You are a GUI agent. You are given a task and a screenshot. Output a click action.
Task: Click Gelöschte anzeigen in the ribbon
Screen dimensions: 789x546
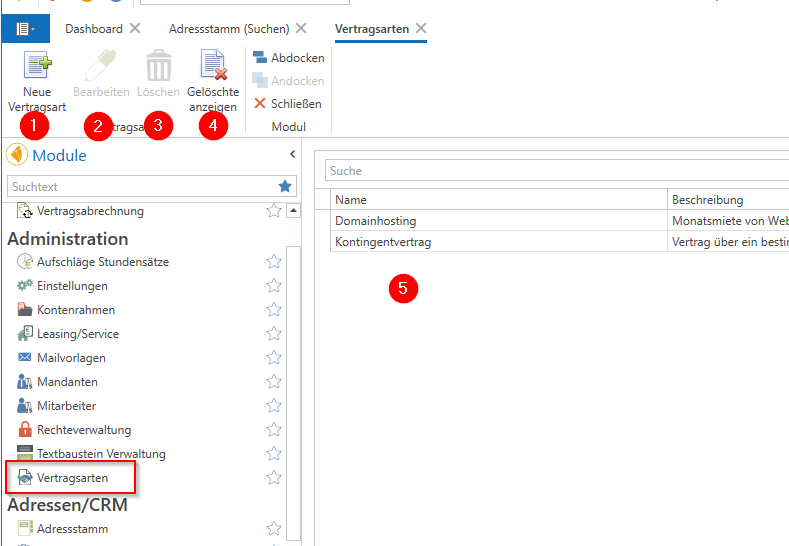tap(213, 67)
